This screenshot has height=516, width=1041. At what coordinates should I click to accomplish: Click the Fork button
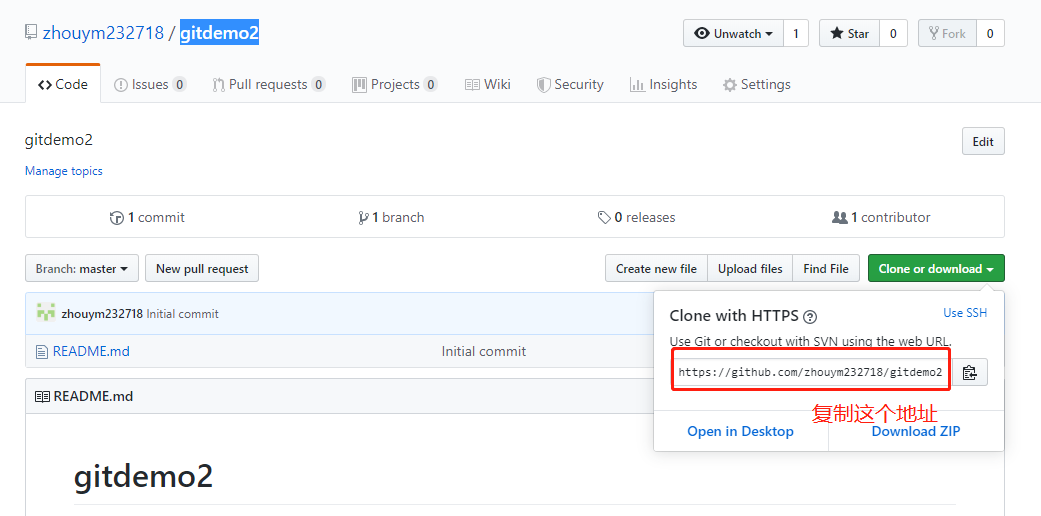pos(947,33)
